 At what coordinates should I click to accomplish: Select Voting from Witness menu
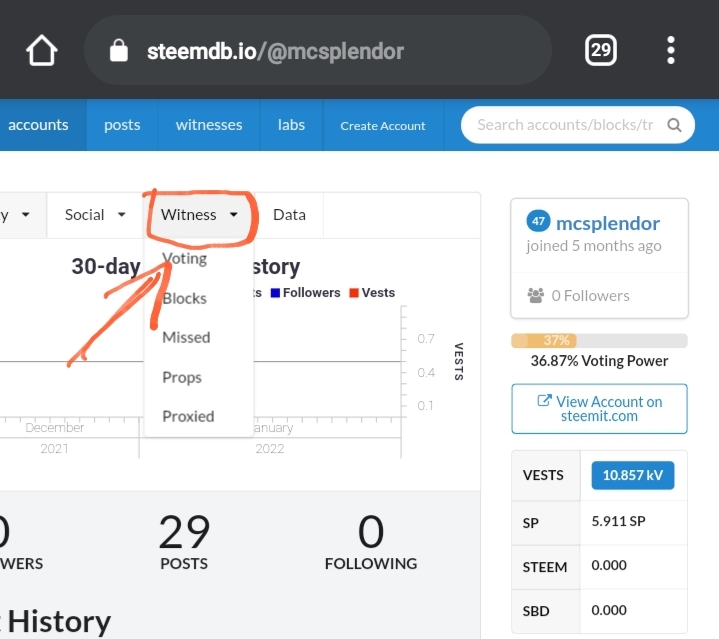coord(185,259)
